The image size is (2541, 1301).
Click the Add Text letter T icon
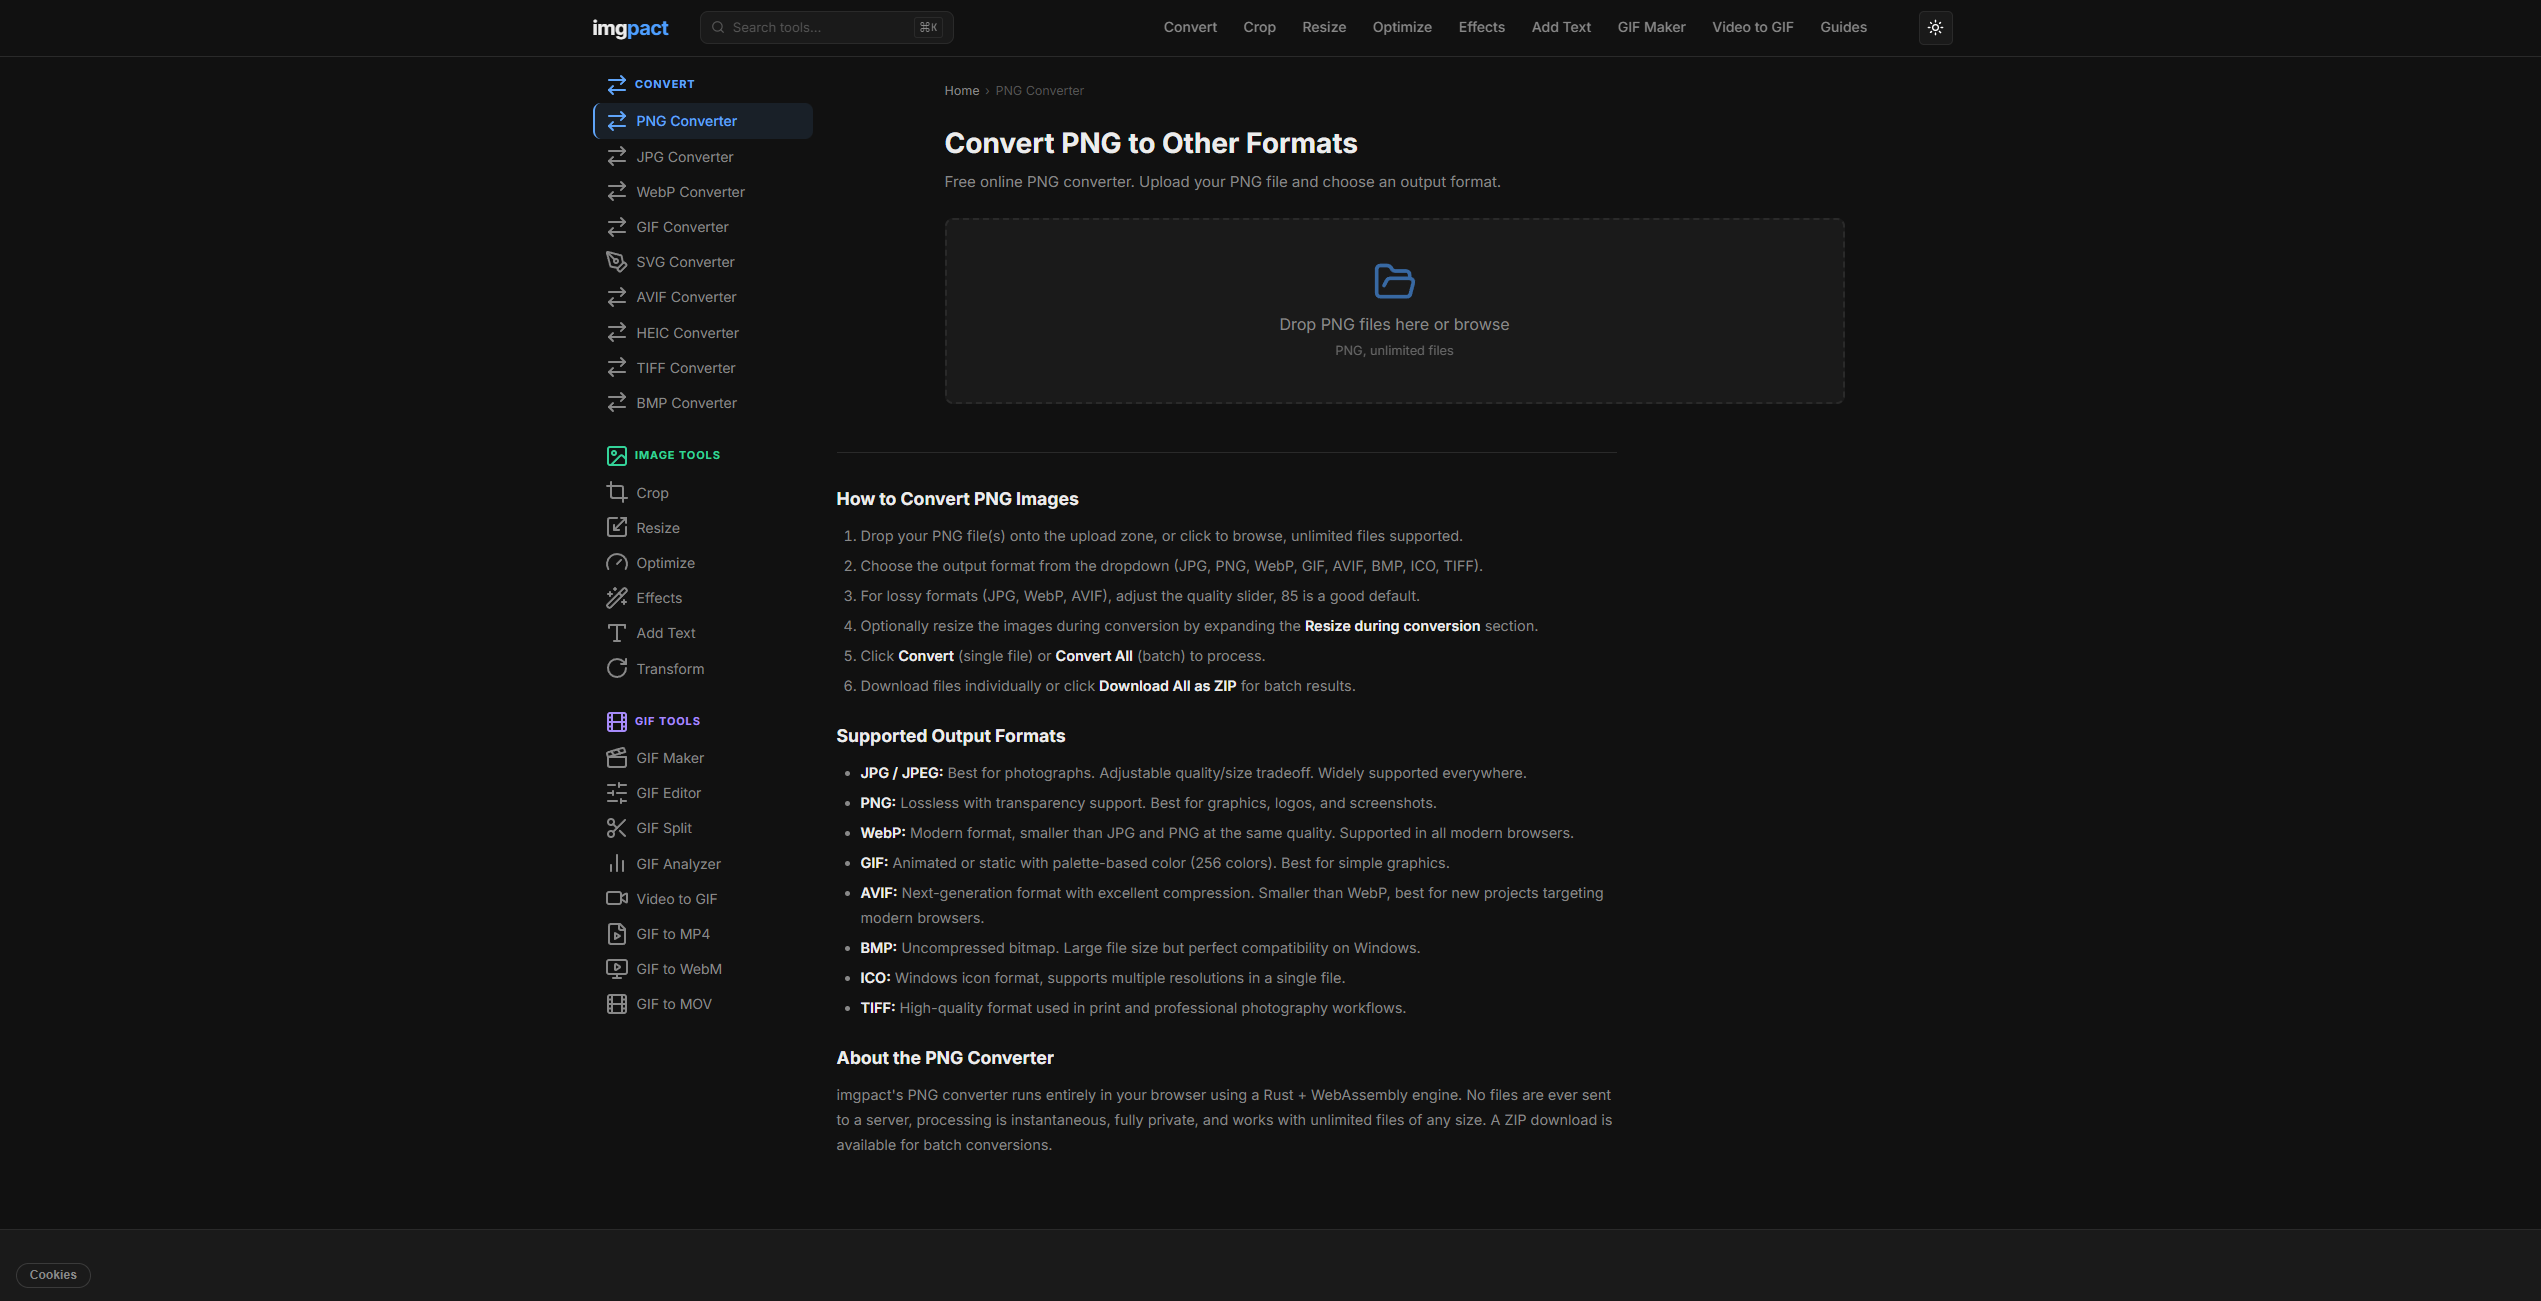click(x=617, y=633)
